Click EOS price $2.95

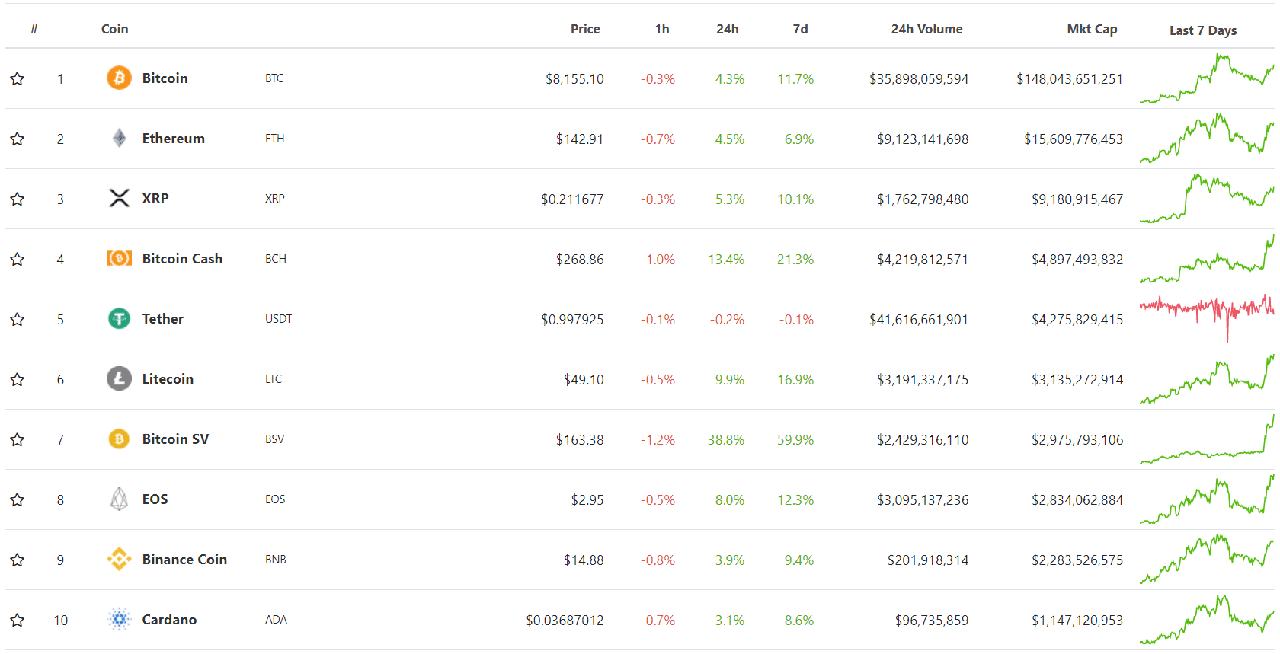[x=587, y=499]
